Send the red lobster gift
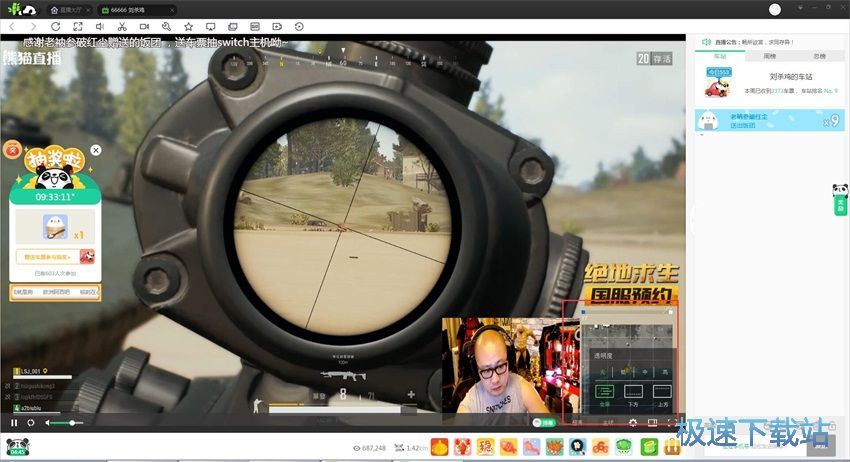Screen dimensions: 850x462 tap(462, 447)
